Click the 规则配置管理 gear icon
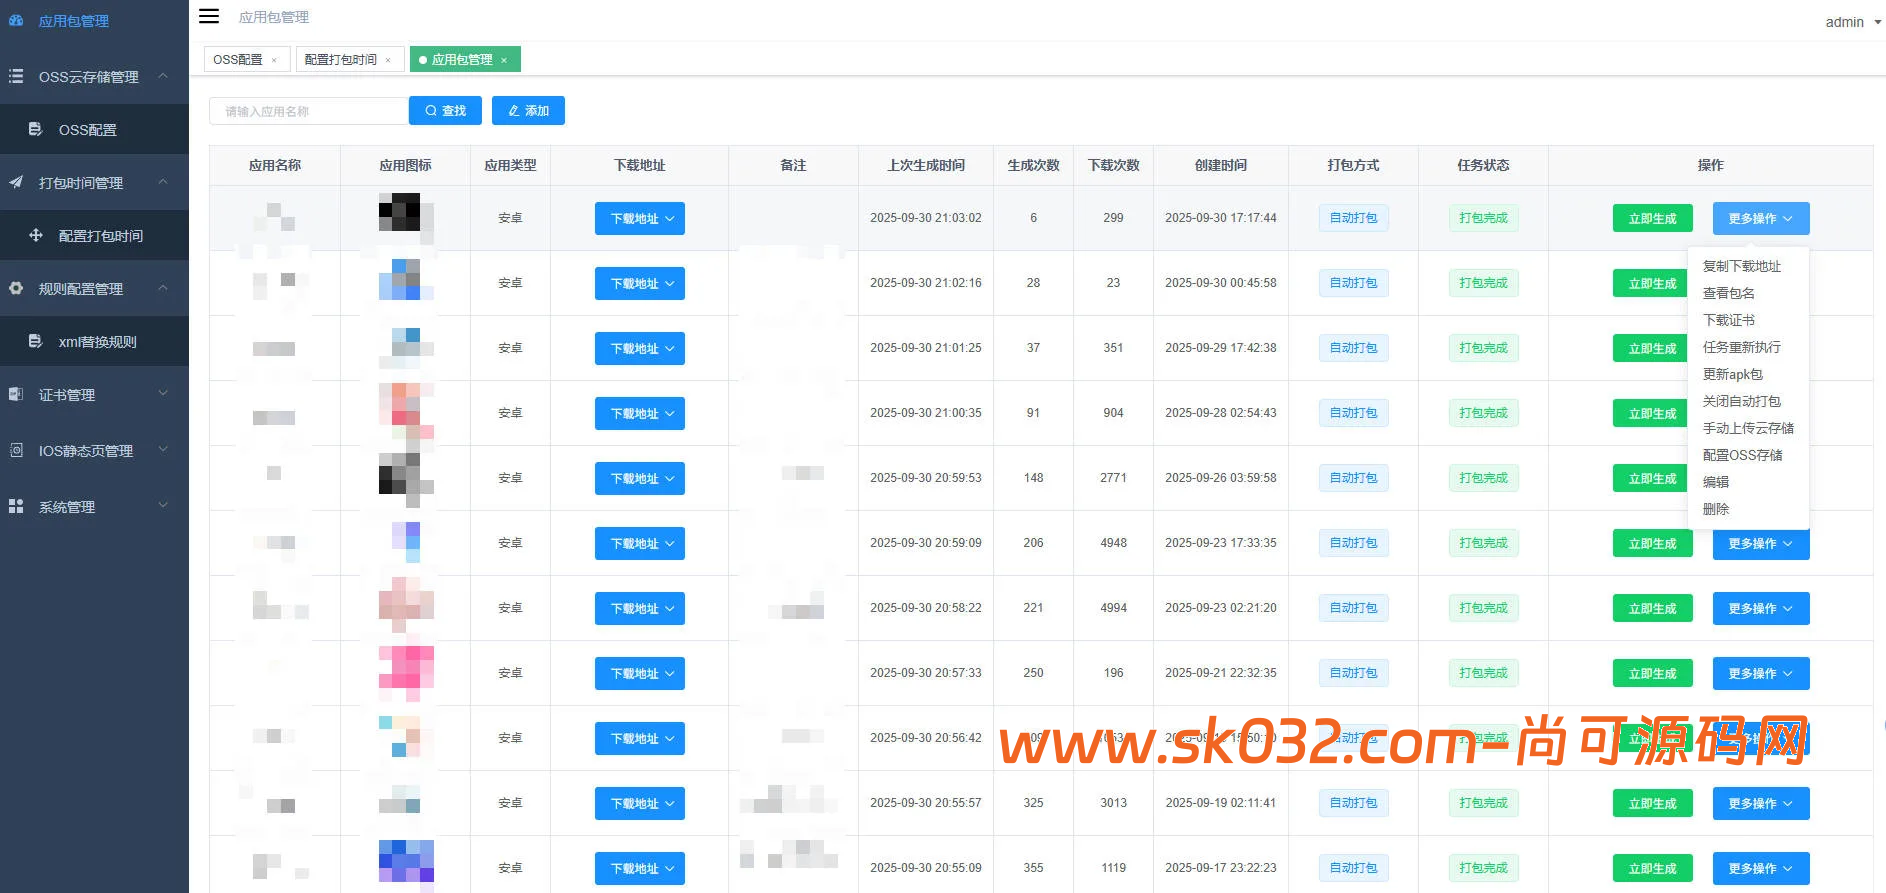This screenshot has width=1886, height=893. (x=16, y=288)
